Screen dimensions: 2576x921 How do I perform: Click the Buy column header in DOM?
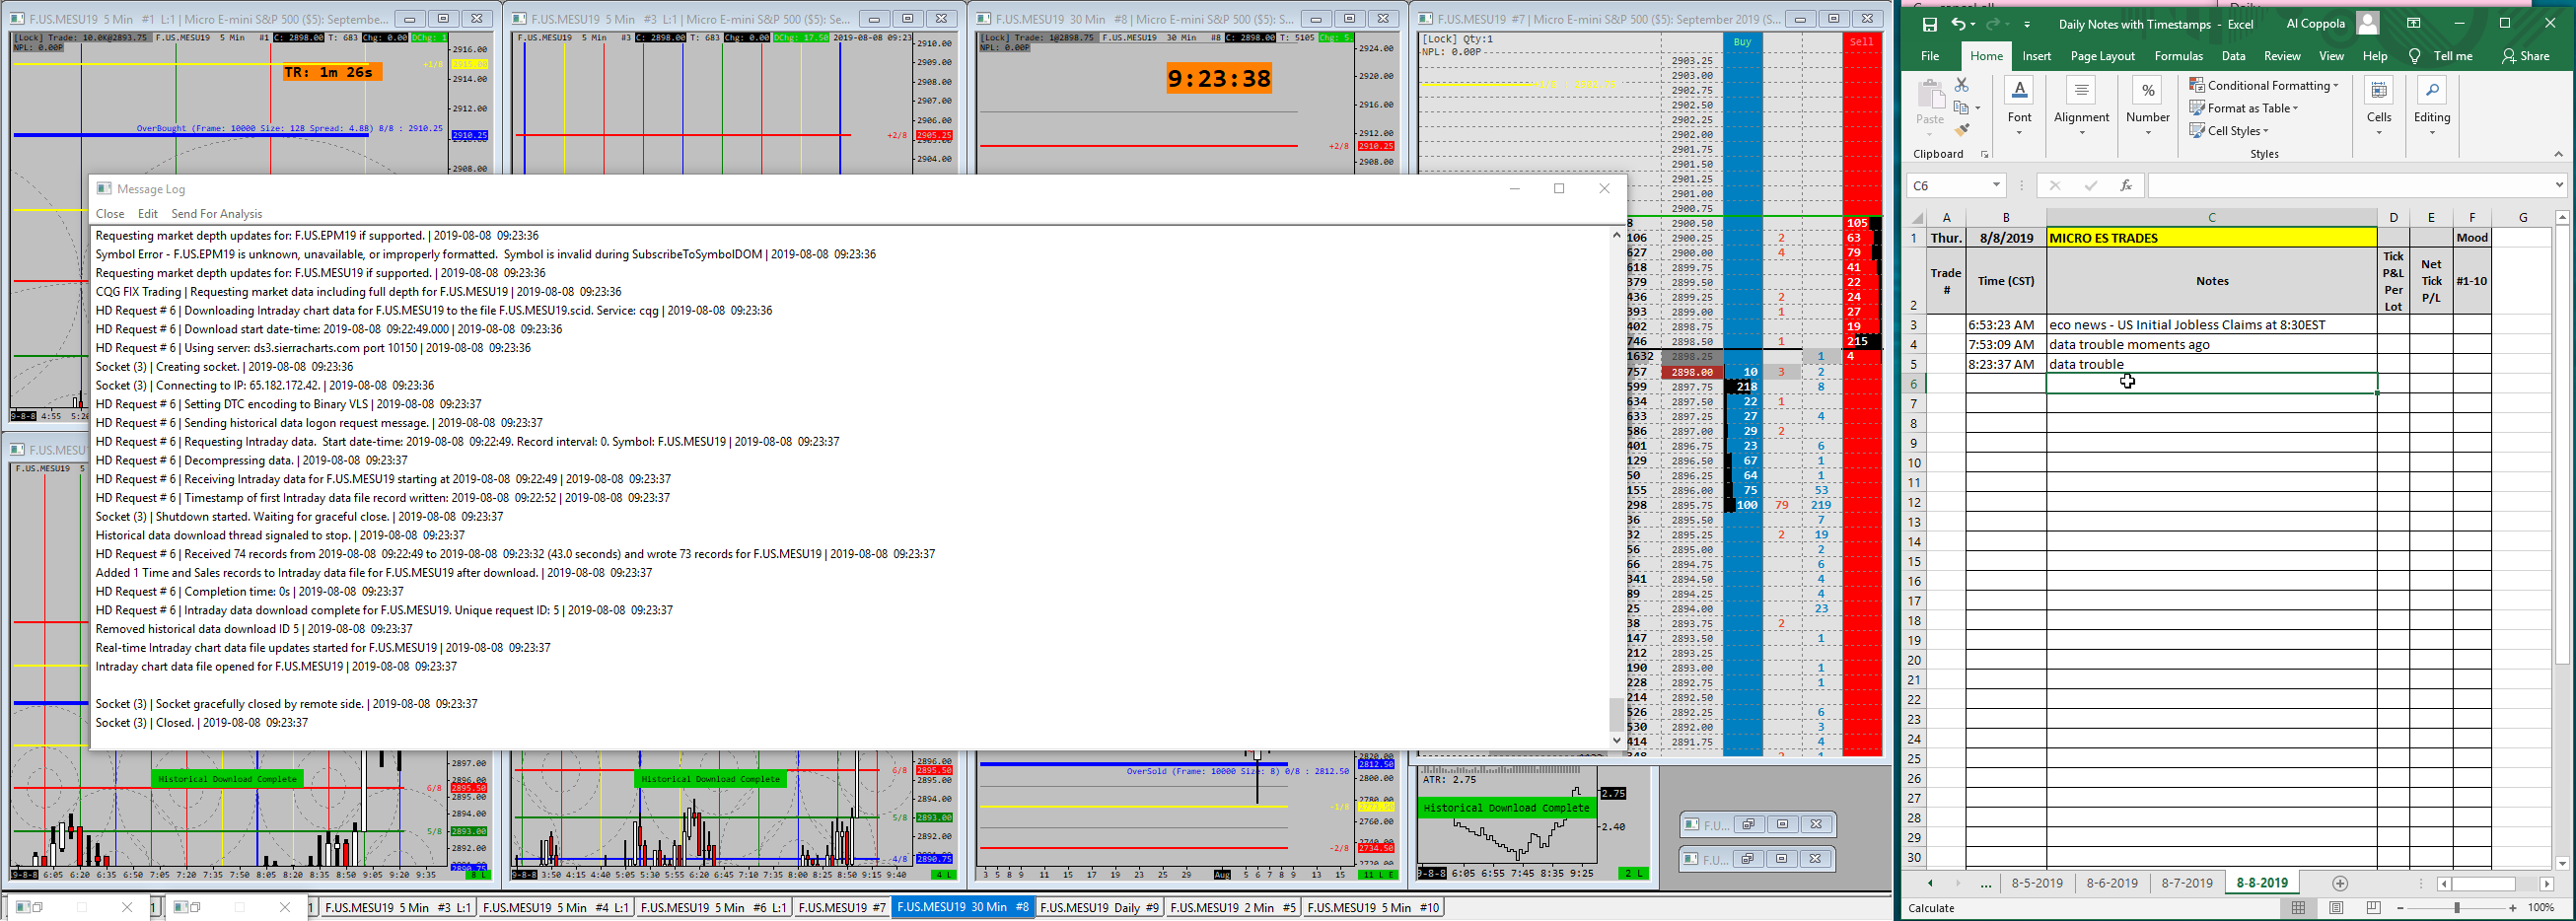click(x=1742, y=42)
